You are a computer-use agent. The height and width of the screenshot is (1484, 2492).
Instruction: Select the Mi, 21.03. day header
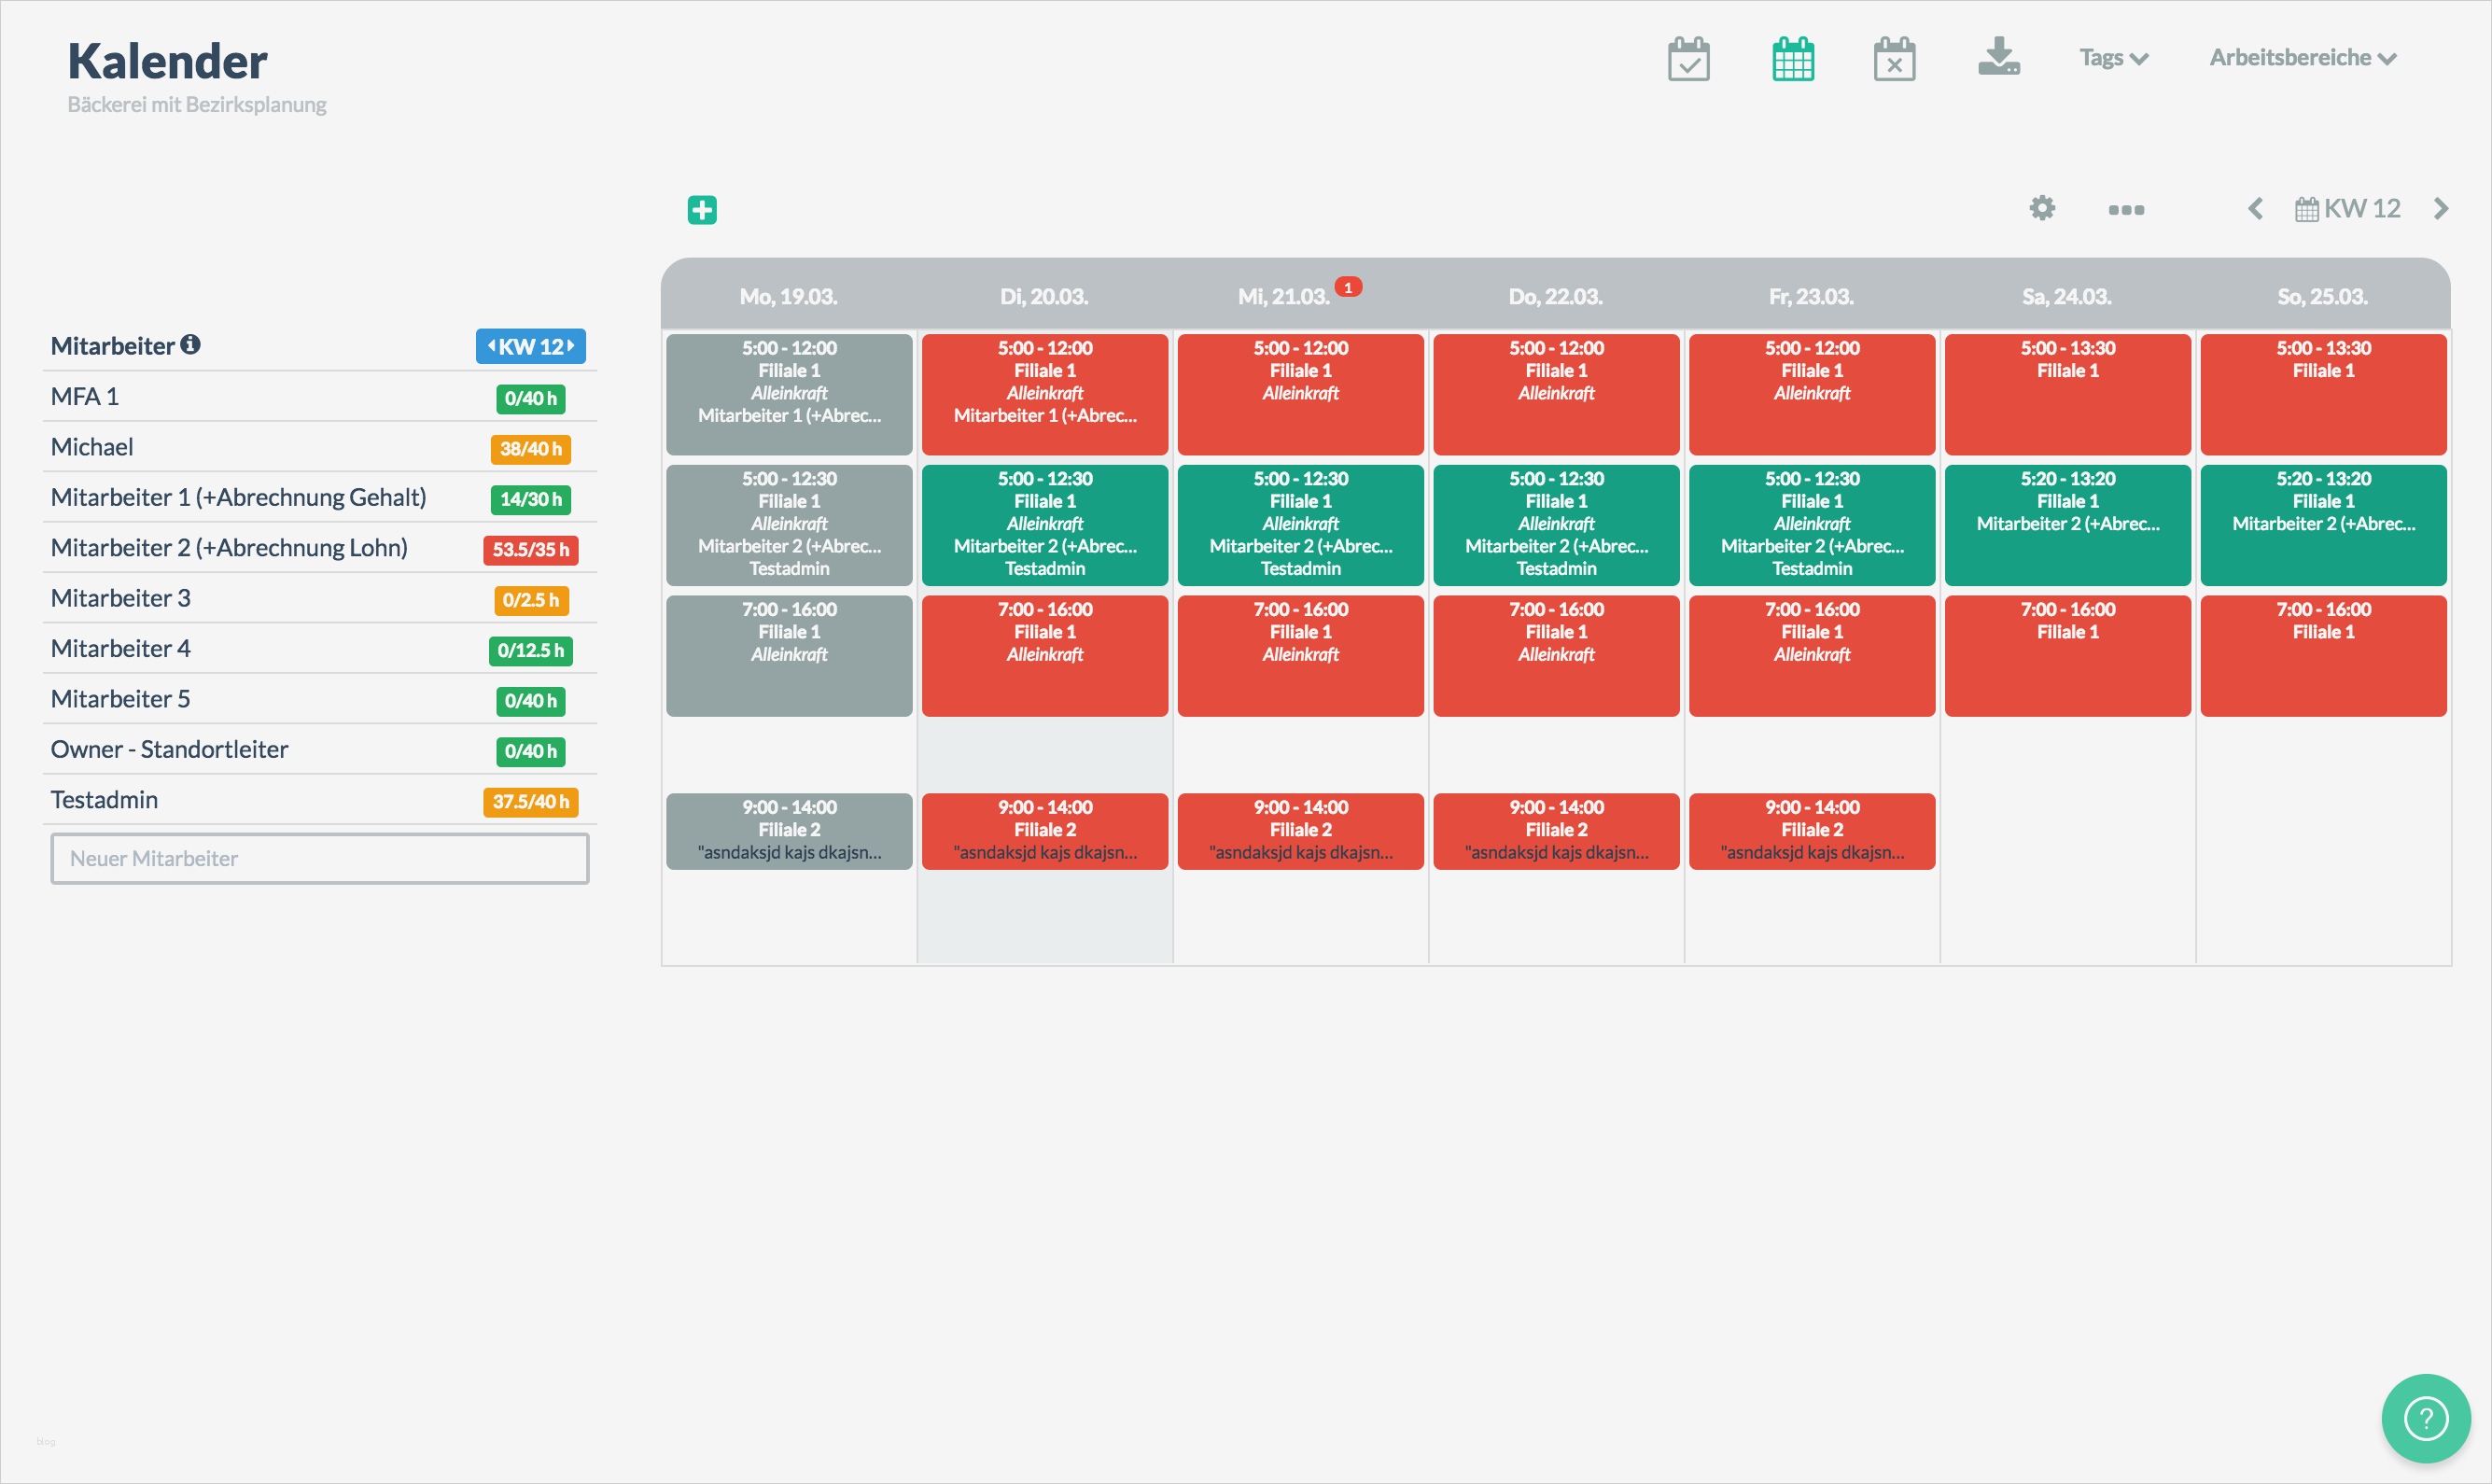pyautogui.click(x=1284, y=297)
